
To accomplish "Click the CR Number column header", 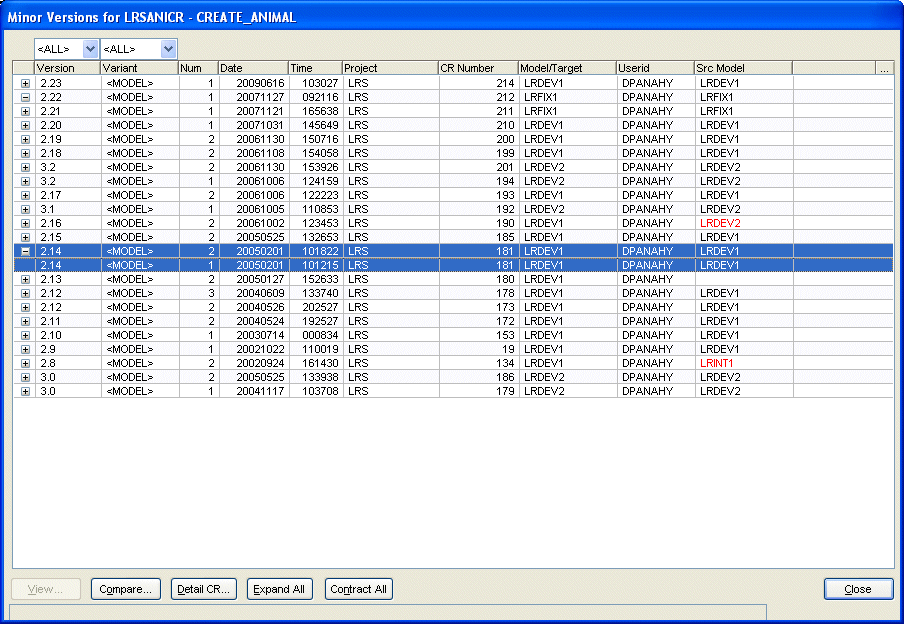I will tap(477, 68).
